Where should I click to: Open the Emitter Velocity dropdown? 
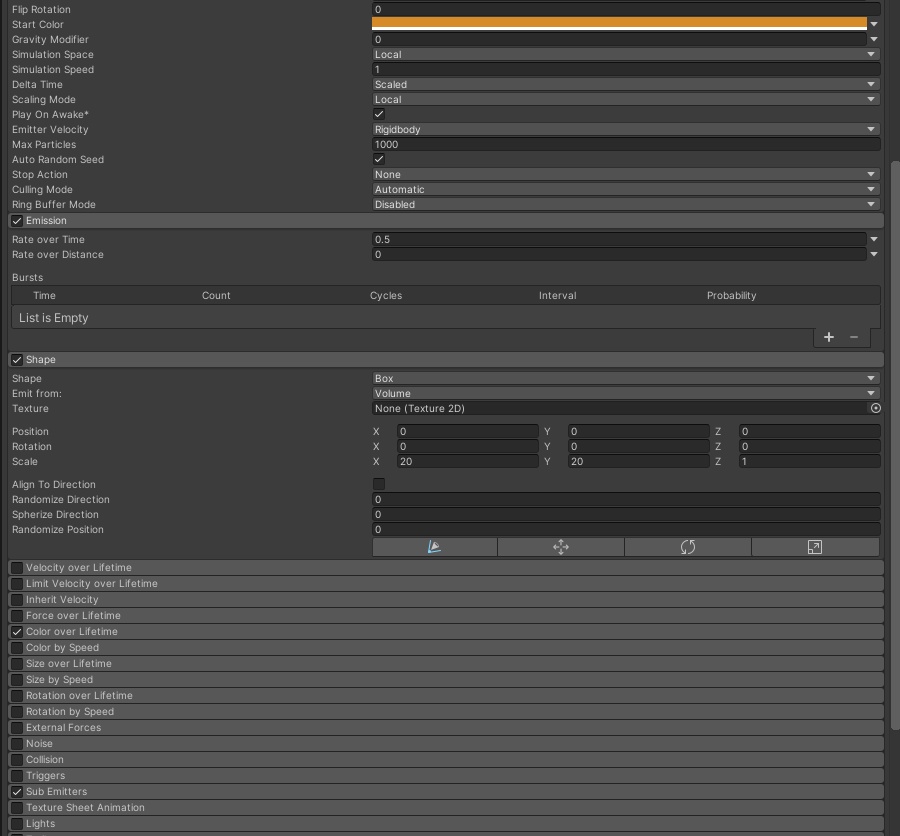[x=626, y=129]
